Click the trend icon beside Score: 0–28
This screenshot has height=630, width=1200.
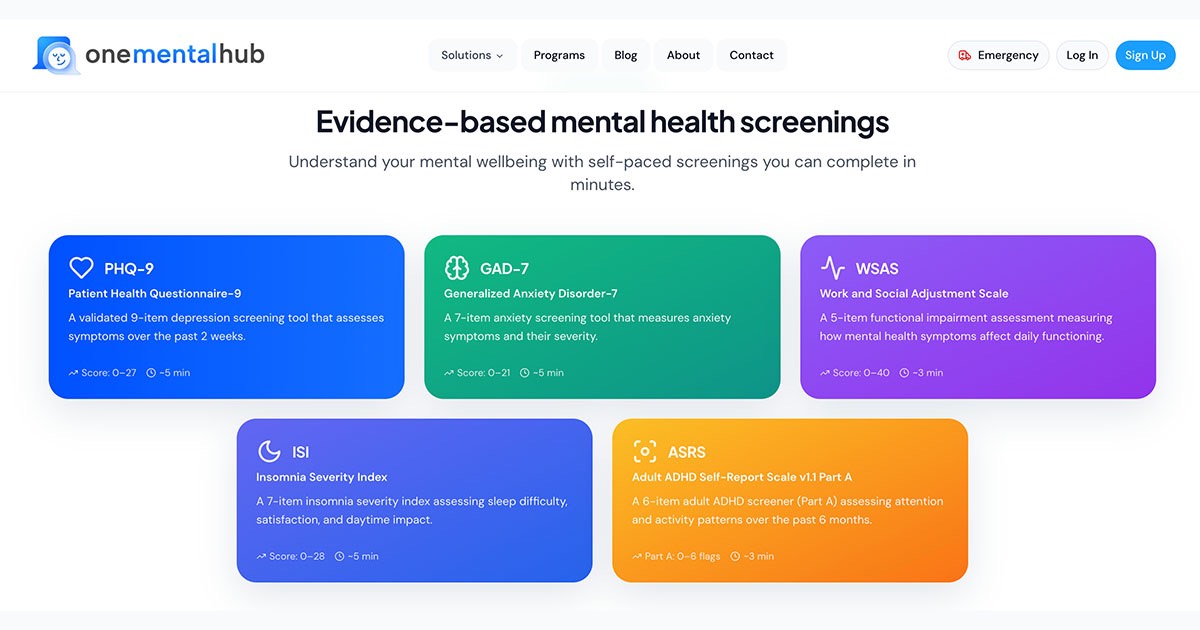(261, 556)
